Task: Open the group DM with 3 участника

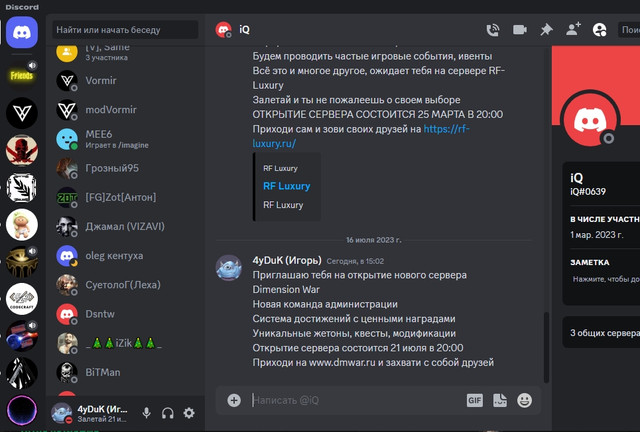Action: 127,53
